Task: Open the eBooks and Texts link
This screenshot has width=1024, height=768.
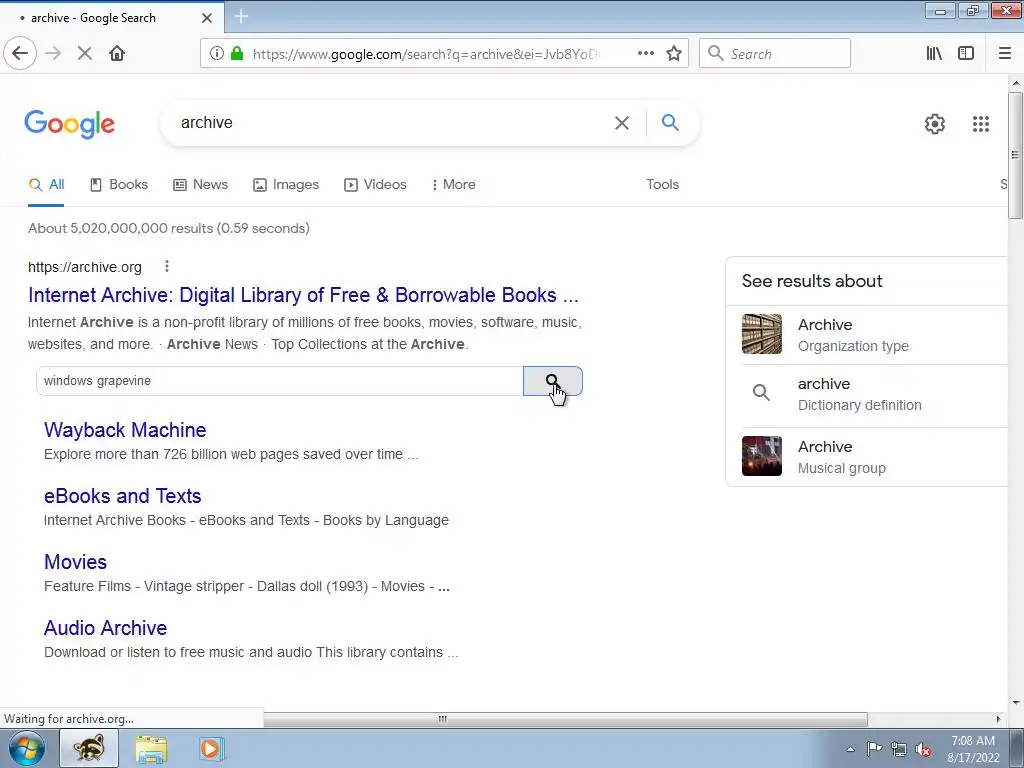Action: tap(122, 496)
